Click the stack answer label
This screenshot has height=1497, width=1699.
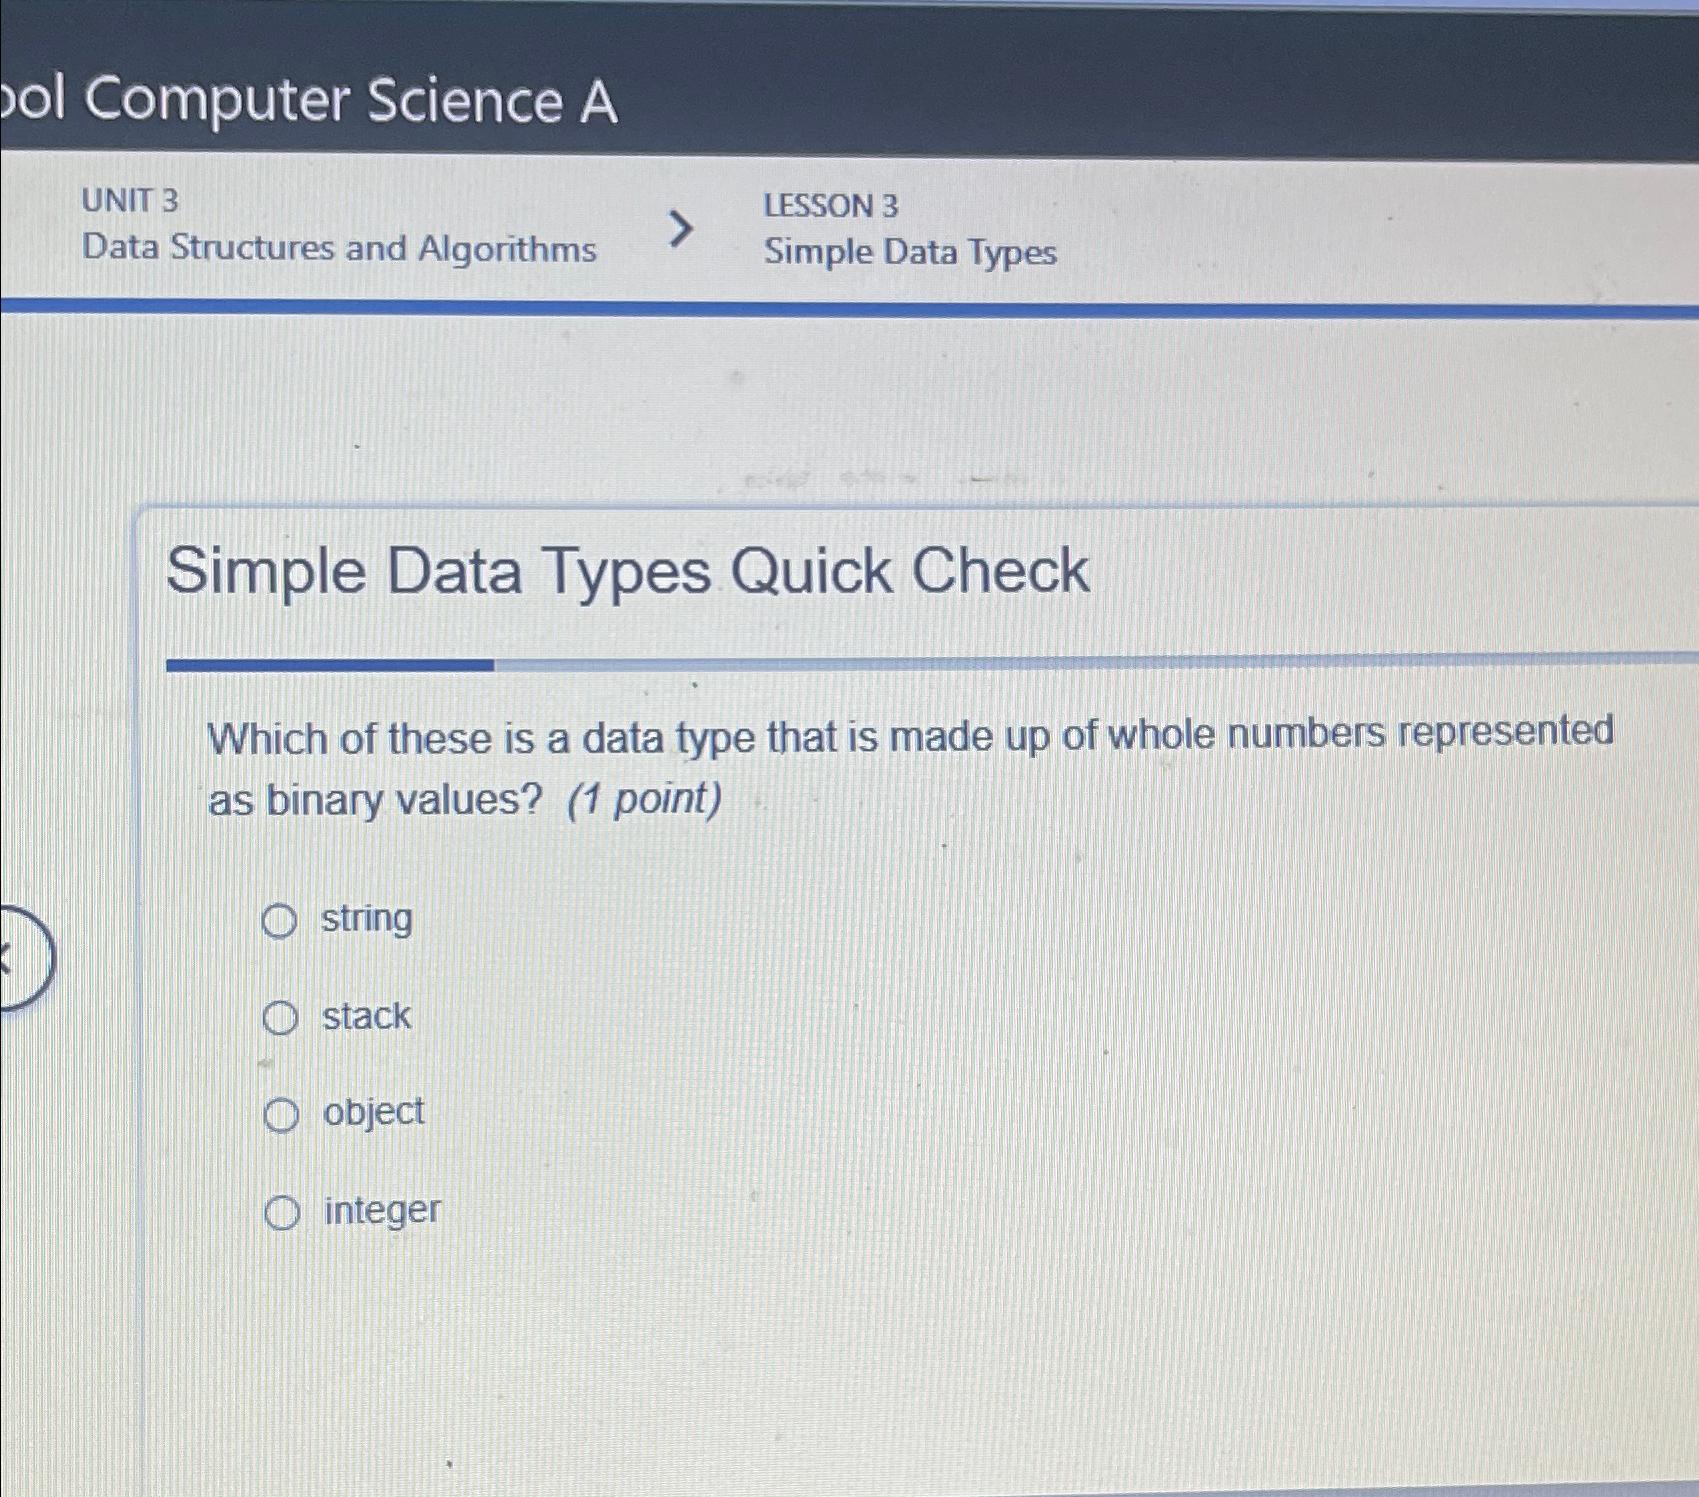[x=366, y=1016]
